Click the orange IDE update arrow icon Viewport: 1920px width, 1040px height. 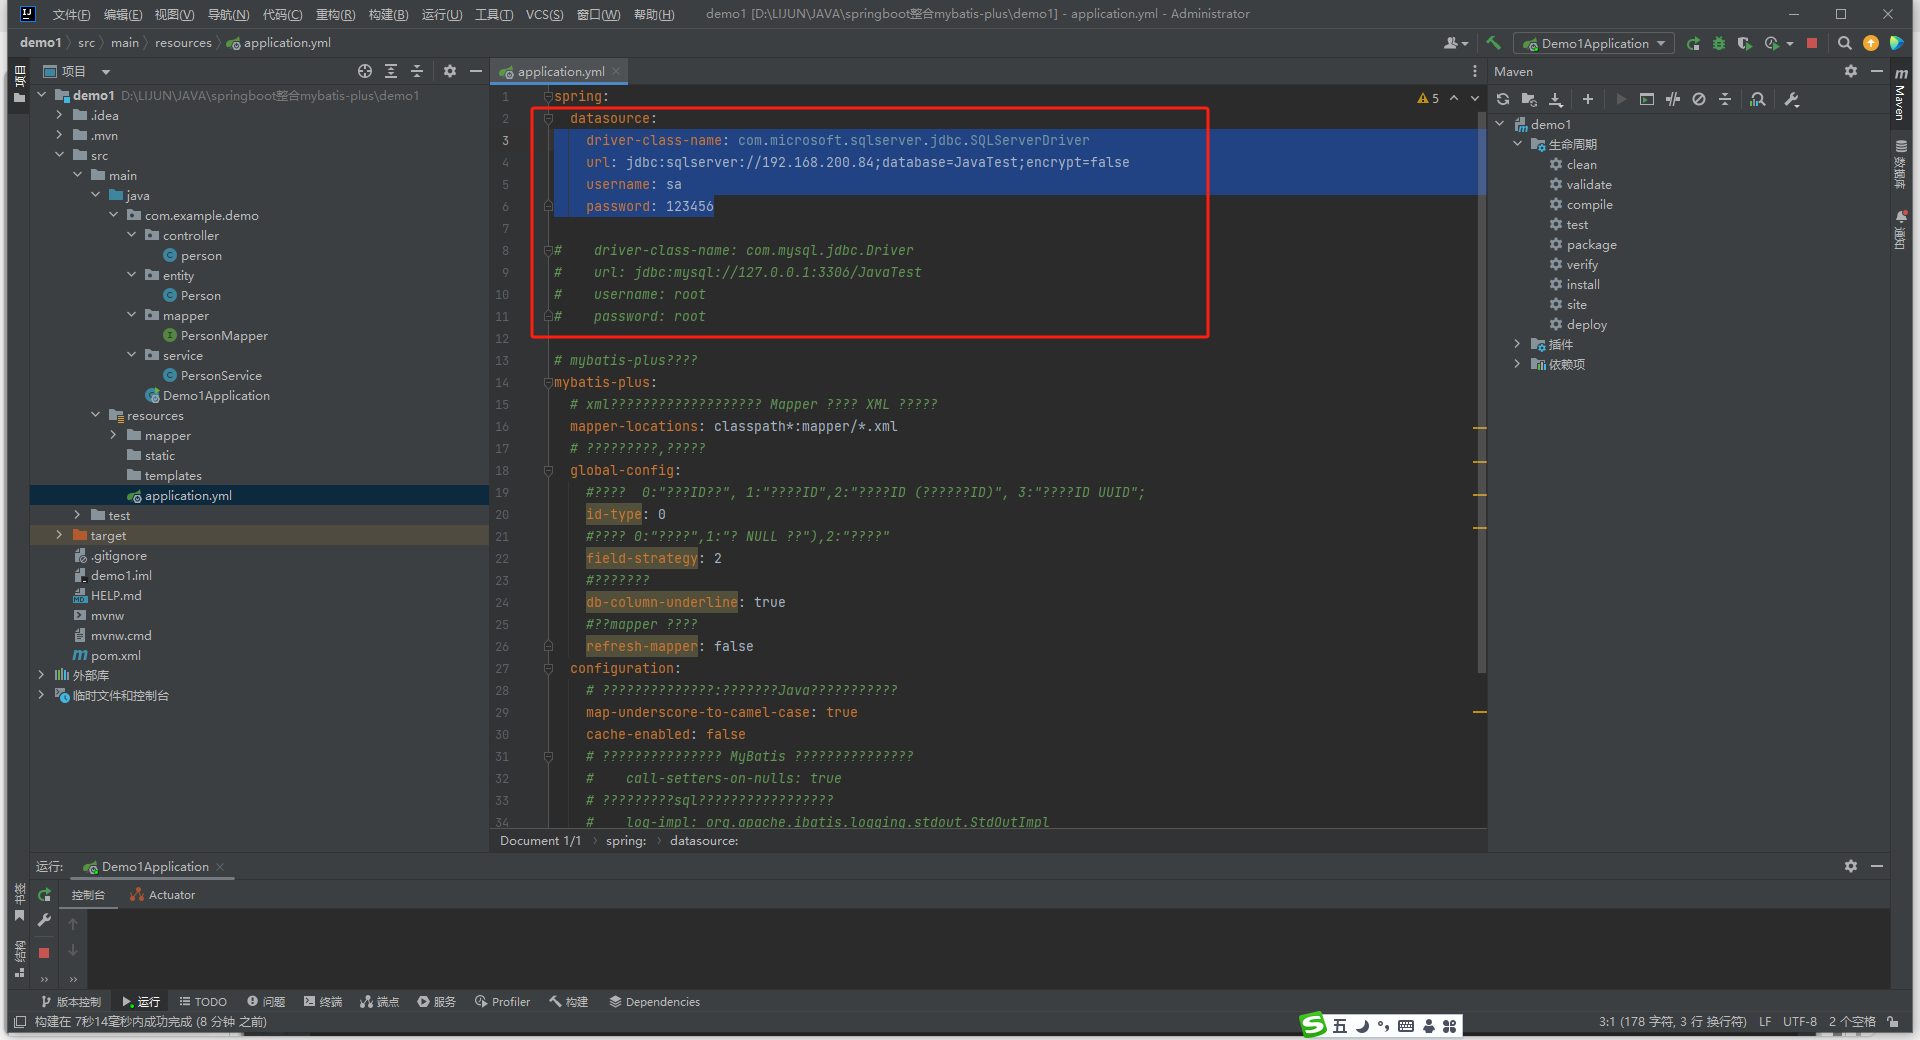tap(1871, 43)
